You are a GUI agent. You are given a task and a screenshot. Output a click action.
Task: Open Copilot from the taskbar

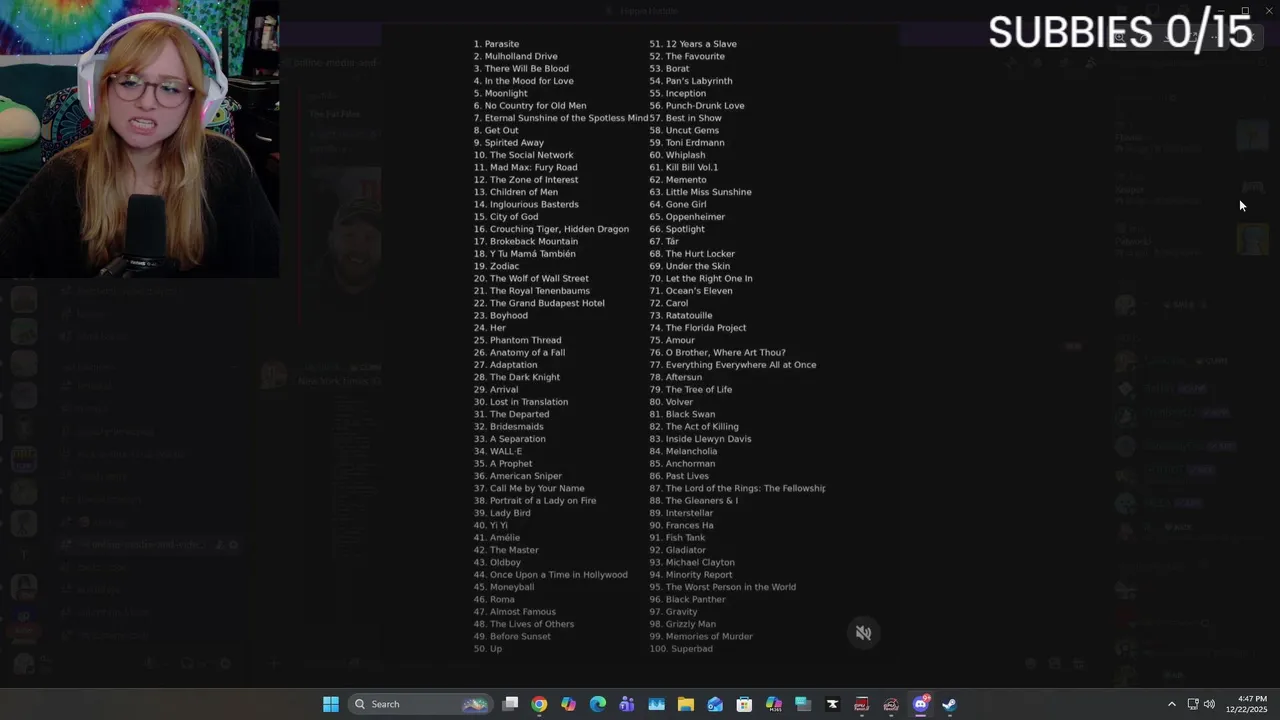point(568,704)
